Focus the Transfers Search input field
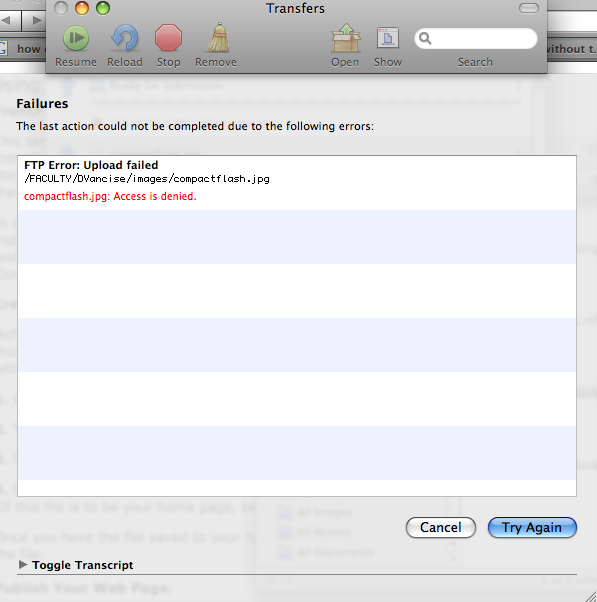 coord(476,38)
